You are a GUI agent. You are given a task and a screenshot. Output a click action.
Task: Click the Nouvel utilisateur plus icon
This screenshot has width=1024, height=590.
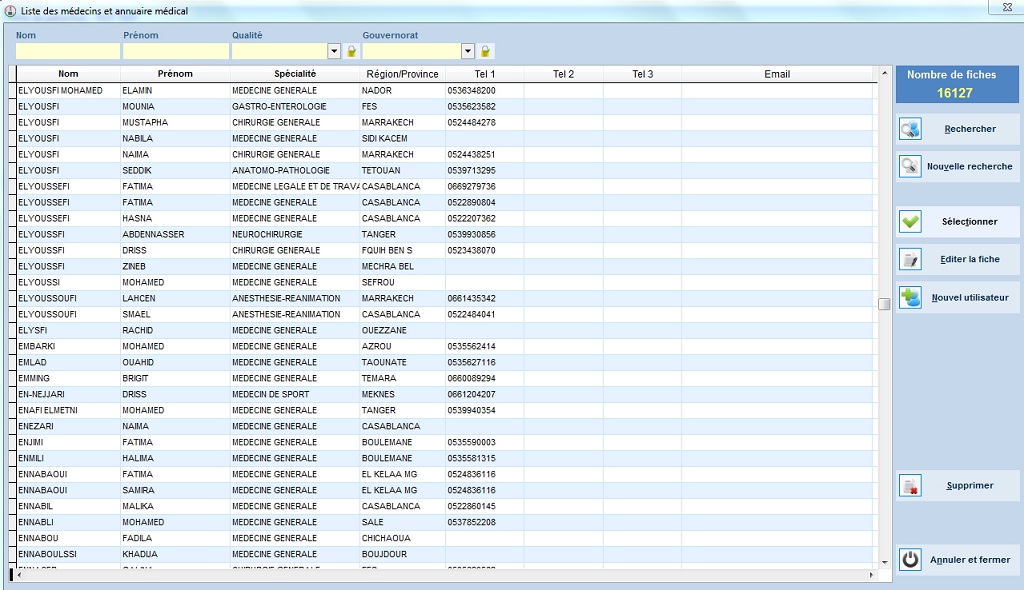pos(910,298)
